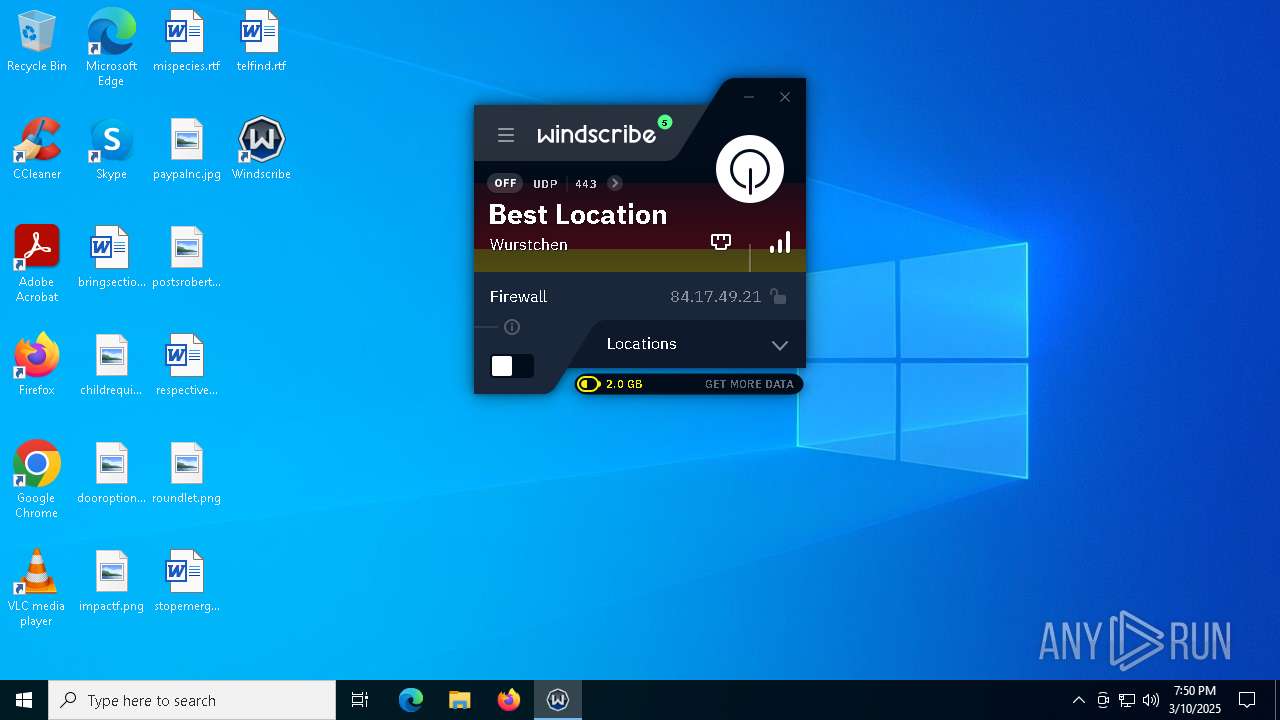Click the taskbar search box
The width and height of the screenshot is (1280, 720).
point(192,700)
